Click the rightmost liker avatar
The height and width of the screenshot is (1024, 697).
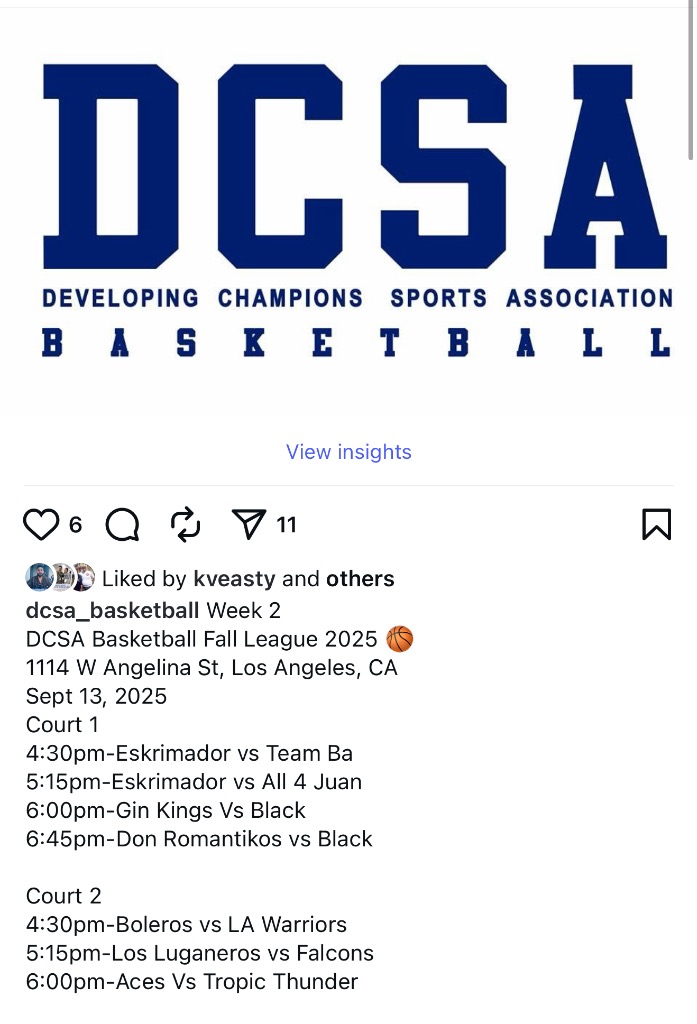coord(83,578)
